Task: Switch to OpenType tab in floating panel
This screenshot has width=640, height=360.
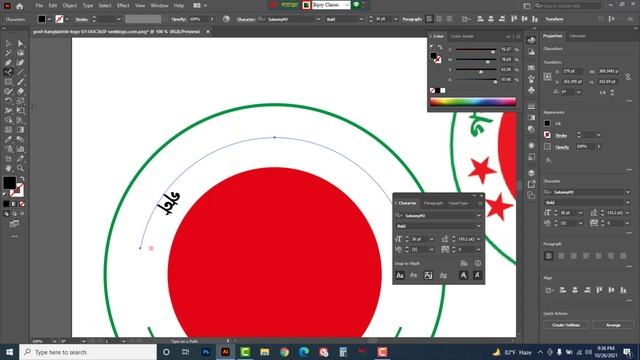Action: coord(458,203)
